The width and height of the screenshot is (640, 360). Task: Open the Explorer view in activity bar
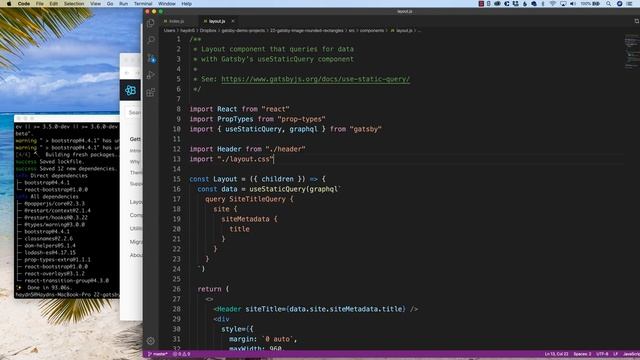pyautogui.click(x=151, y=23)
